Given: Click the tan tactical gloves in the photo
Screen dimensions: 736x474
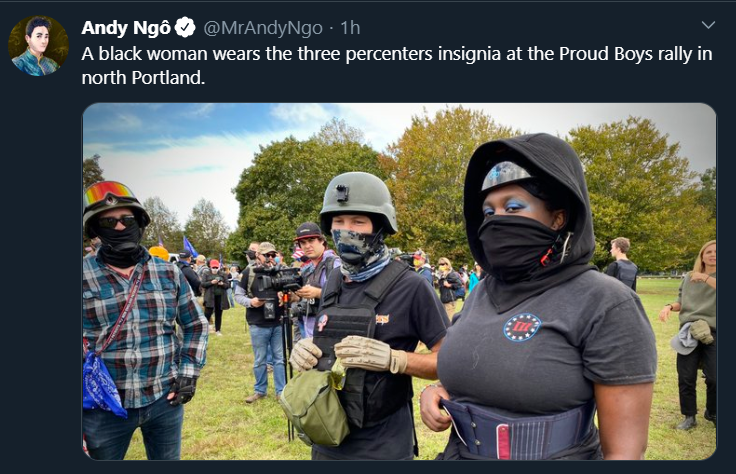Looking at the screenshot, I should point(348,355).
